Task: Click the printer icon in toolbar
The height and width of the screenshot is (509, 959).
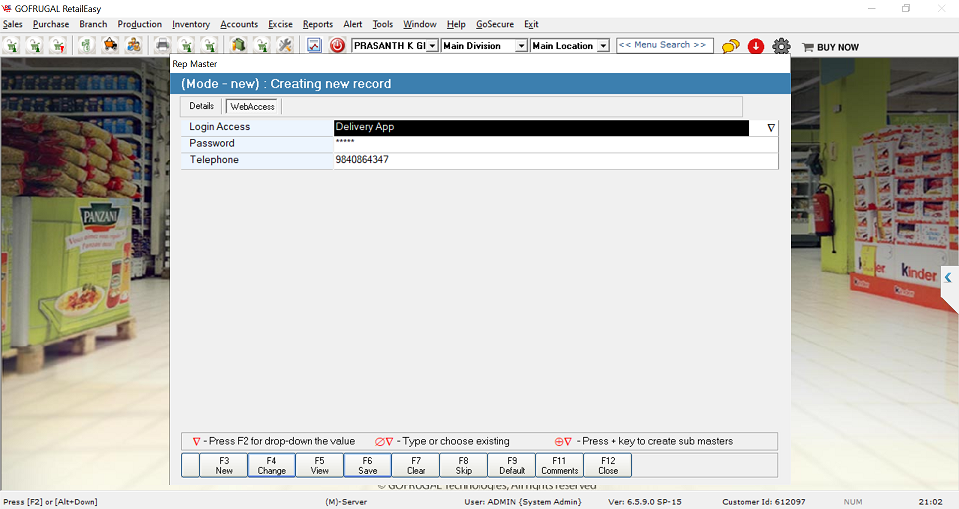Action: click(162, 45)
